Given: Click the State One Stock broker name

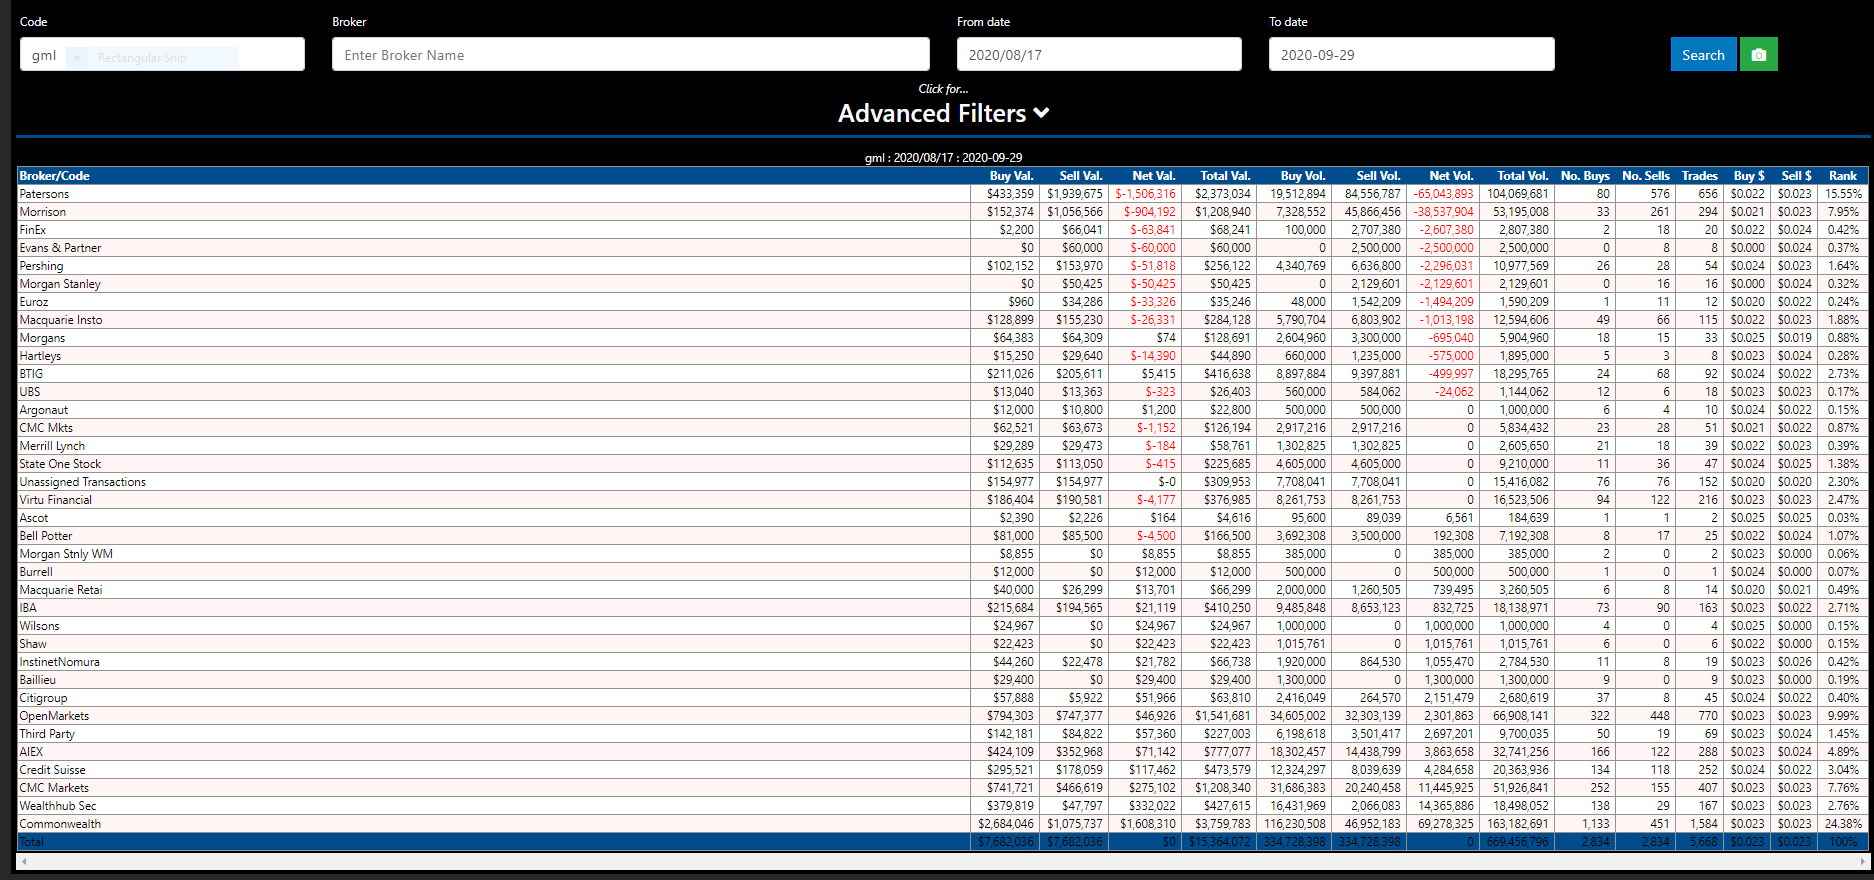Looking at the screenshot, I should [x=60, y=464].
